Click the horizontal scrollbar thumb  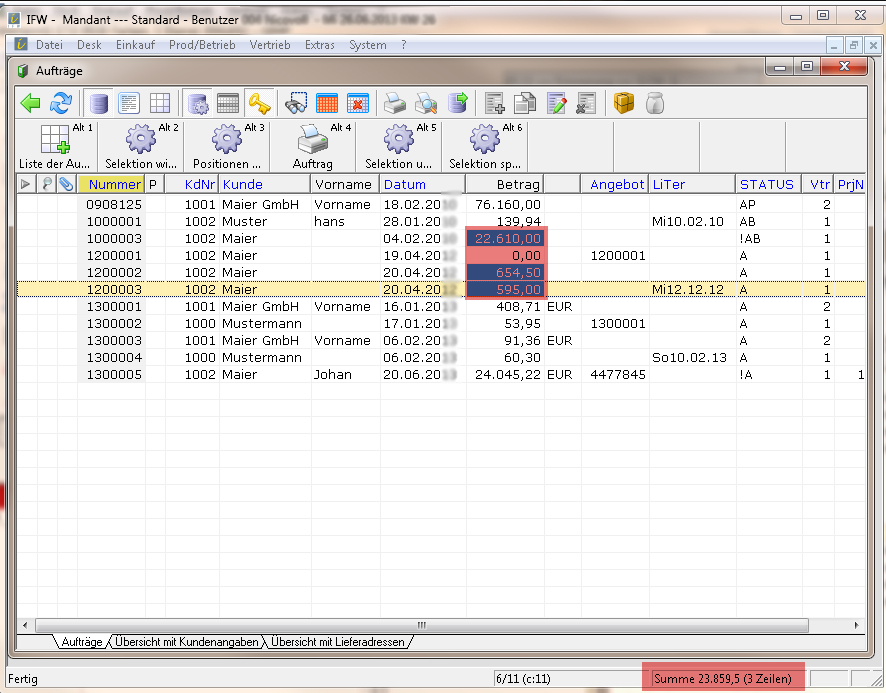420,624
